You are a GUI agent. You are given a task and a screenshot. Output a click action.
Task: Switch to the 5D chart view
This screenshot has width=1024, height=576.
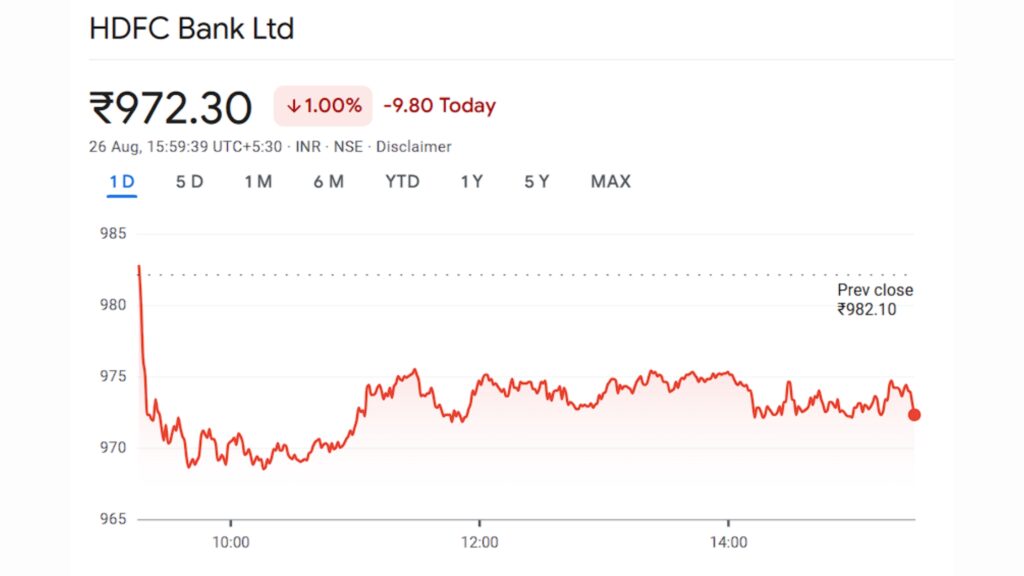(x=188, y=182)
